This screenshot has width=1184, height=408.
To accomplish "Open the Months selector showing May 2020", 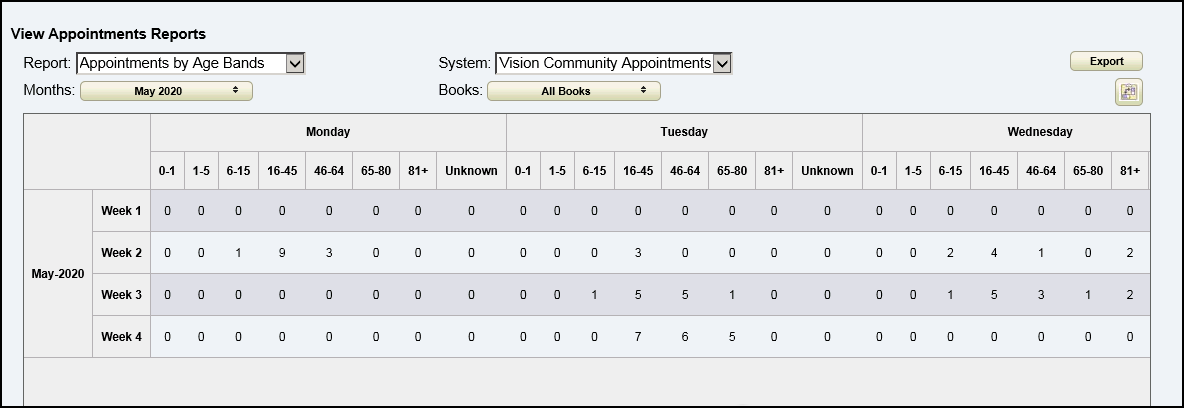I will [x=166, y=91].
